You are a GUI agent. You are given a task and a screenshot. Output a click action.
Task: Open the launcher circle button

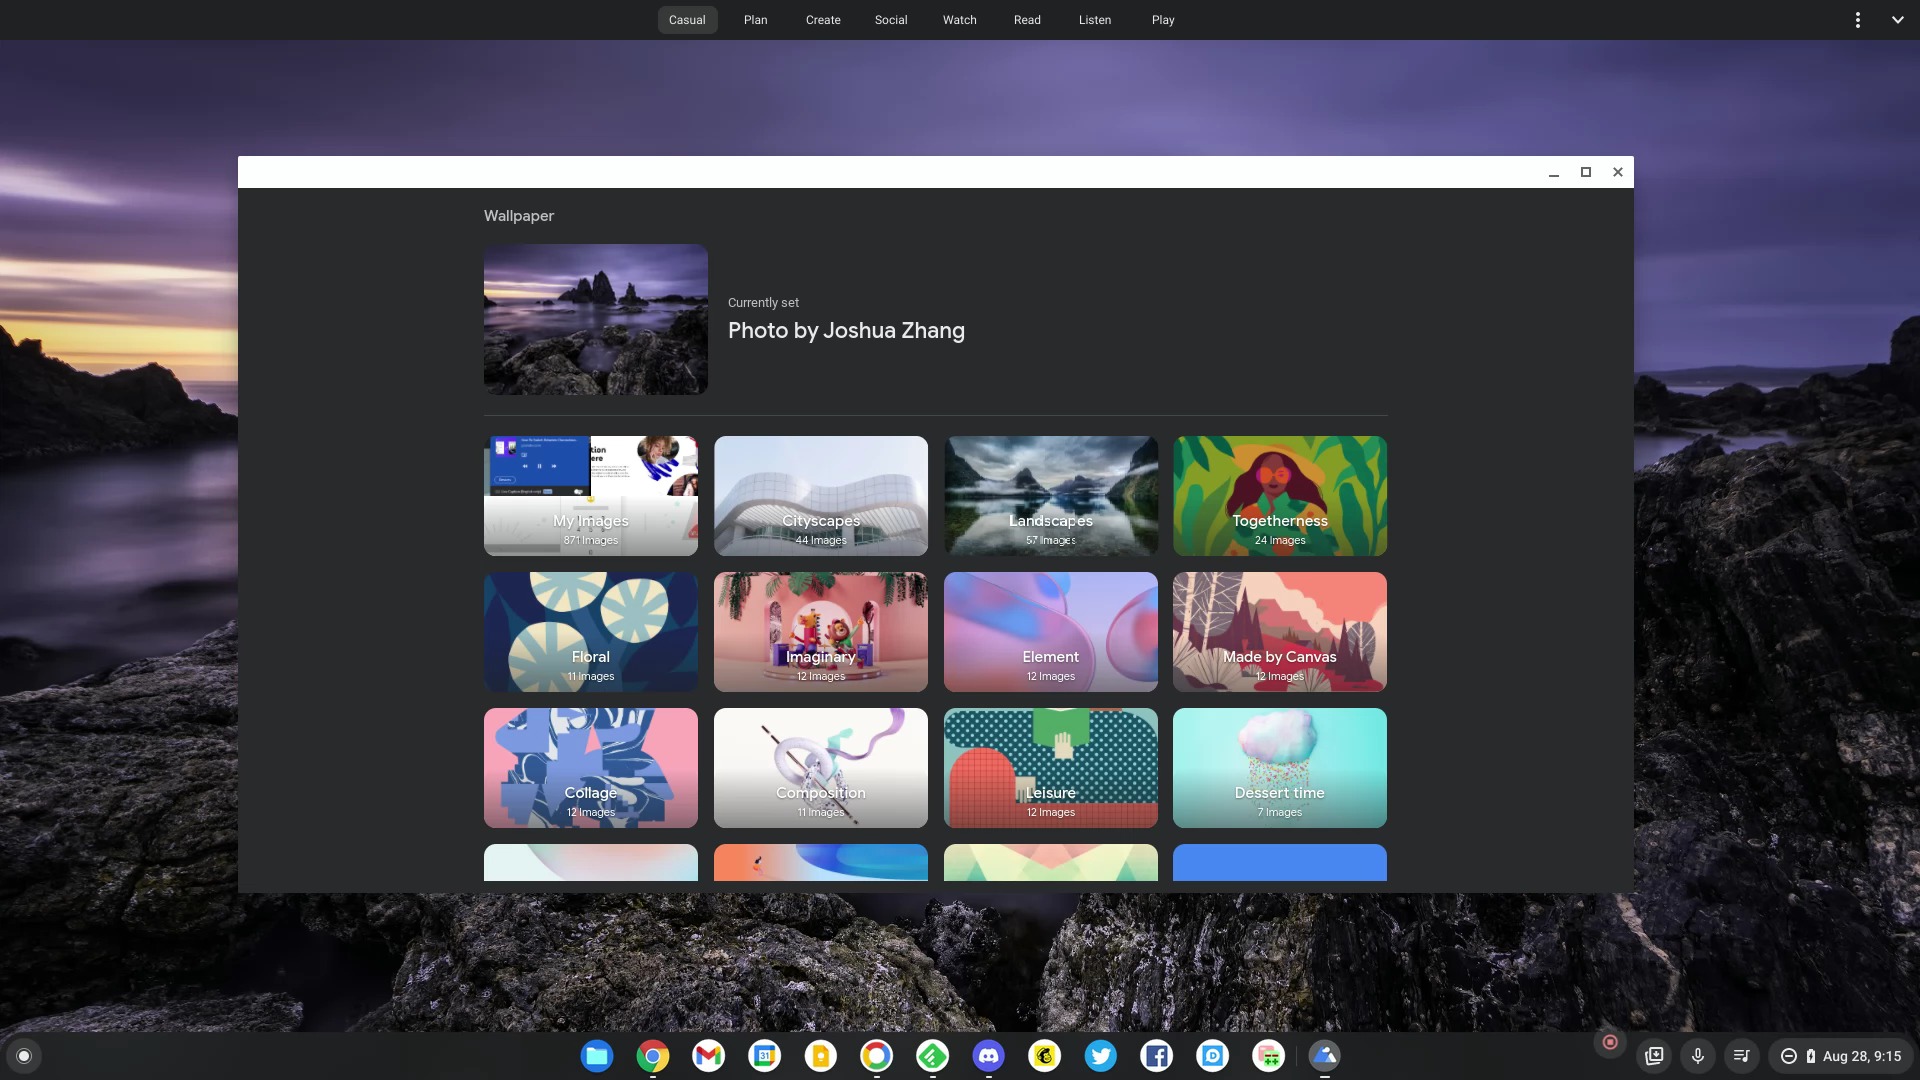coord(24,1056)
